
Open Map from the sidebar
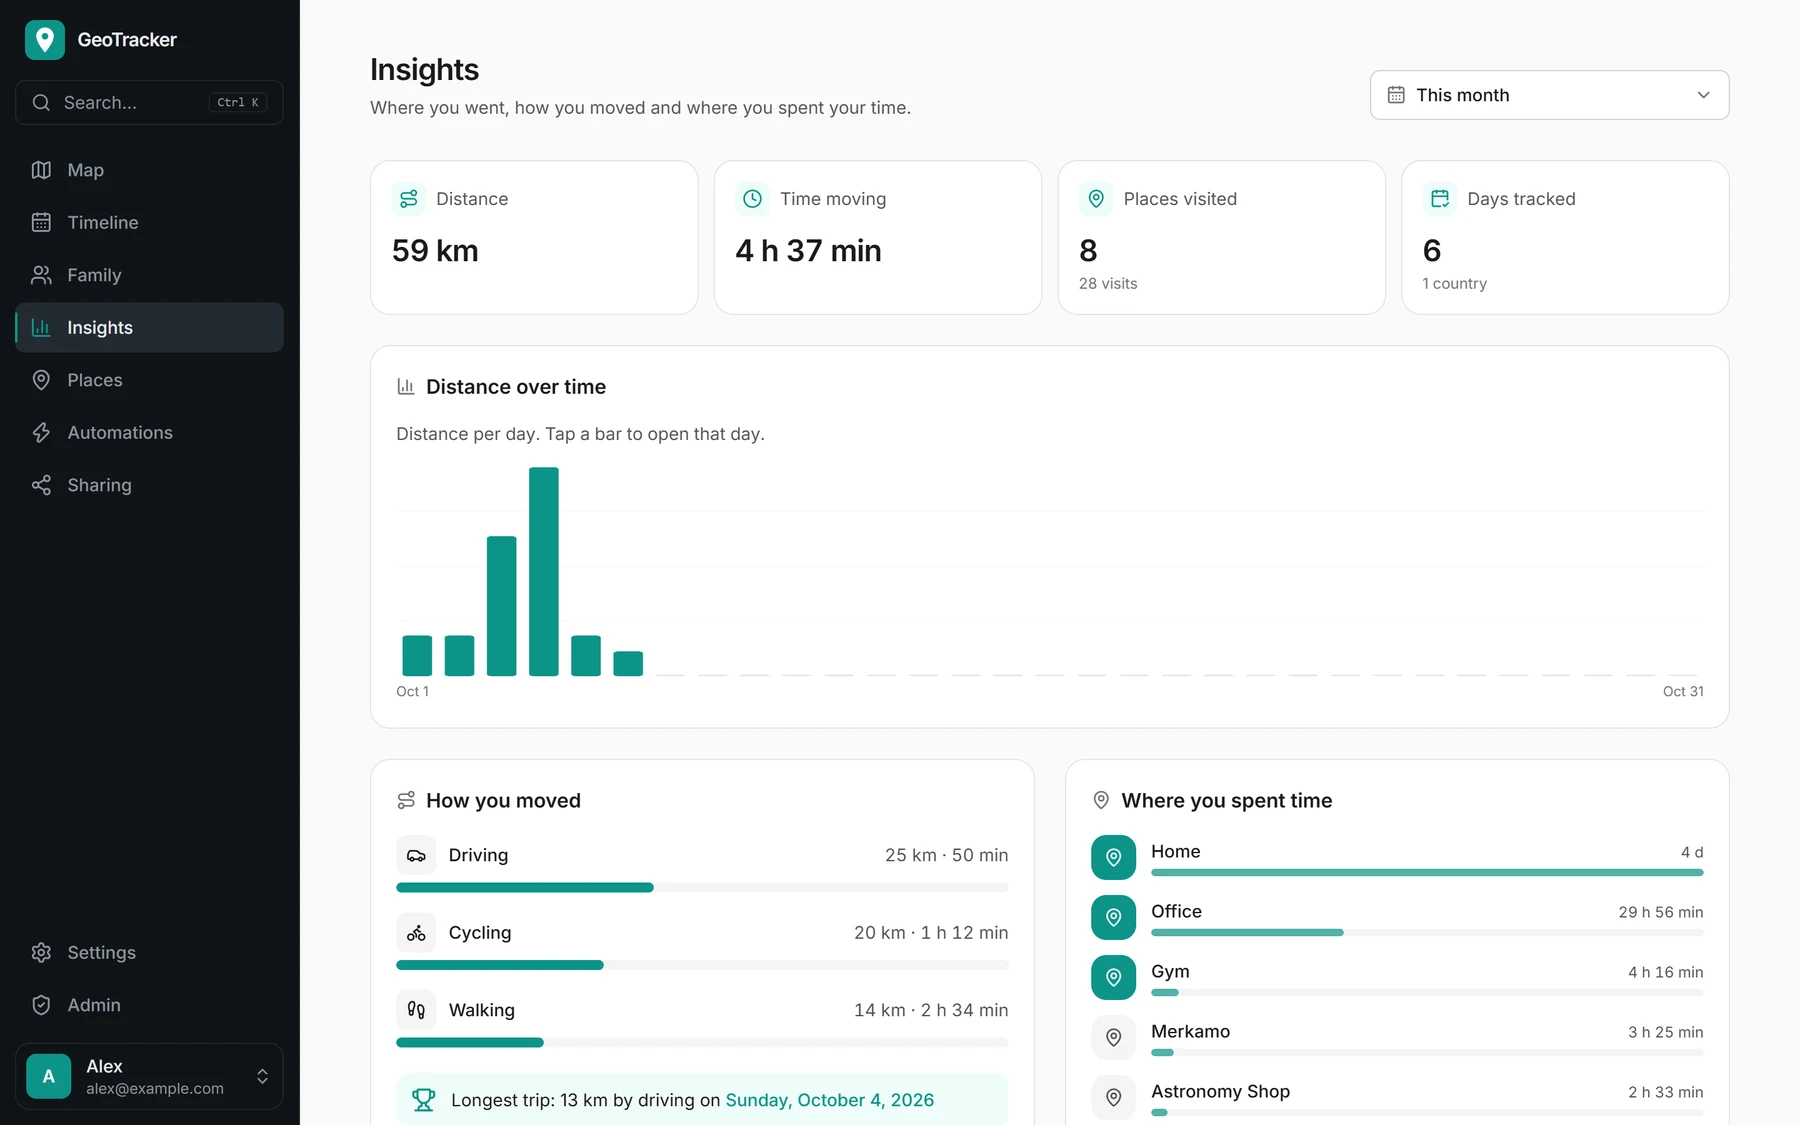(x=149, y=170)
